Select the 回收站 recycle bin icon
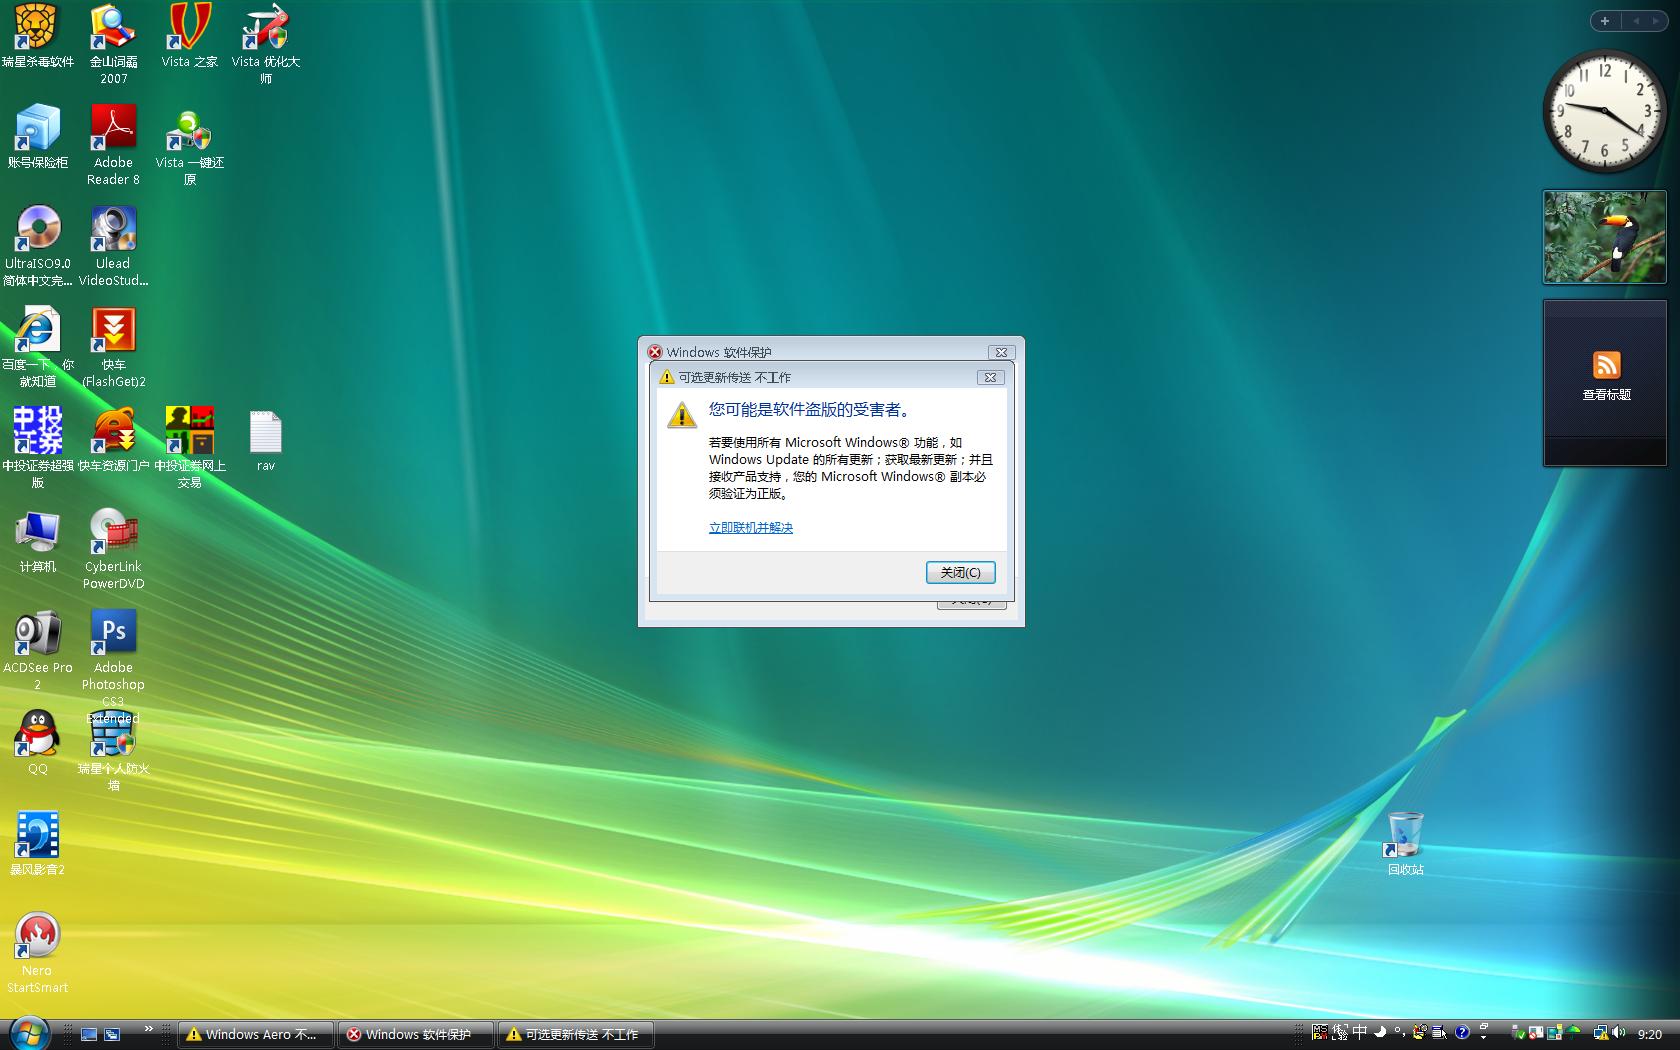 pos(1405,844)
